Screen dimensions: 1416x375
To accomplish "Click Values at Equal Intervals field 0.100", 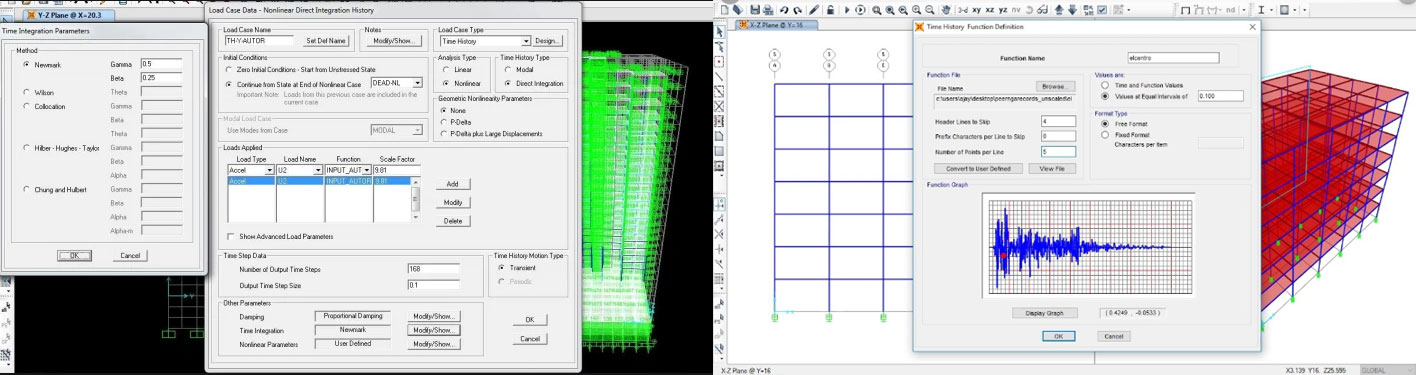I will (1219, 97).
